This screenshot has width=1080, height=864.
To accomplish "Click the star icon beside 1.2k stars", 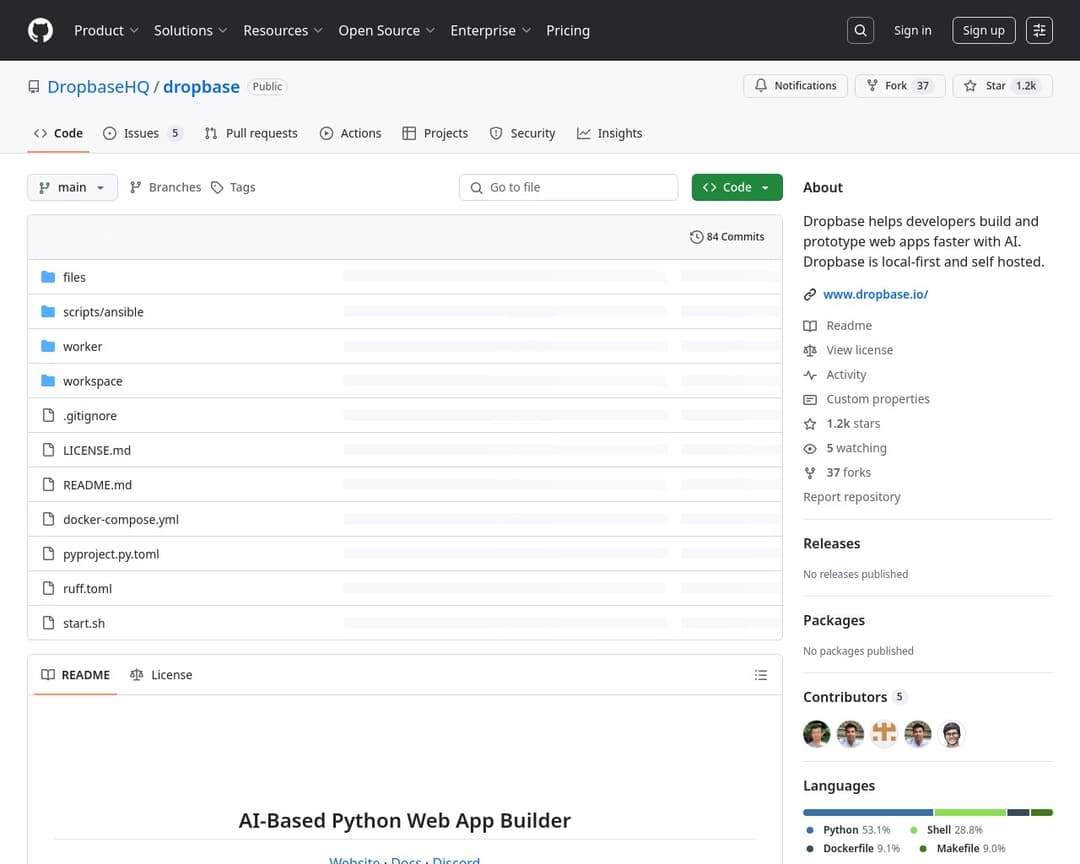I will tap(810, 424).
